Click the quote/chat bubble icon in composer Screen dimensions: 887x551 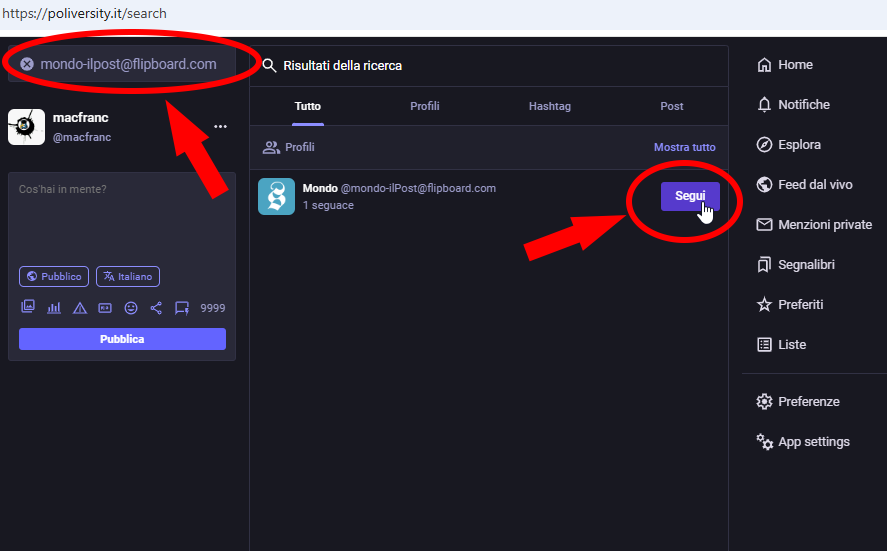click(182, 308)
